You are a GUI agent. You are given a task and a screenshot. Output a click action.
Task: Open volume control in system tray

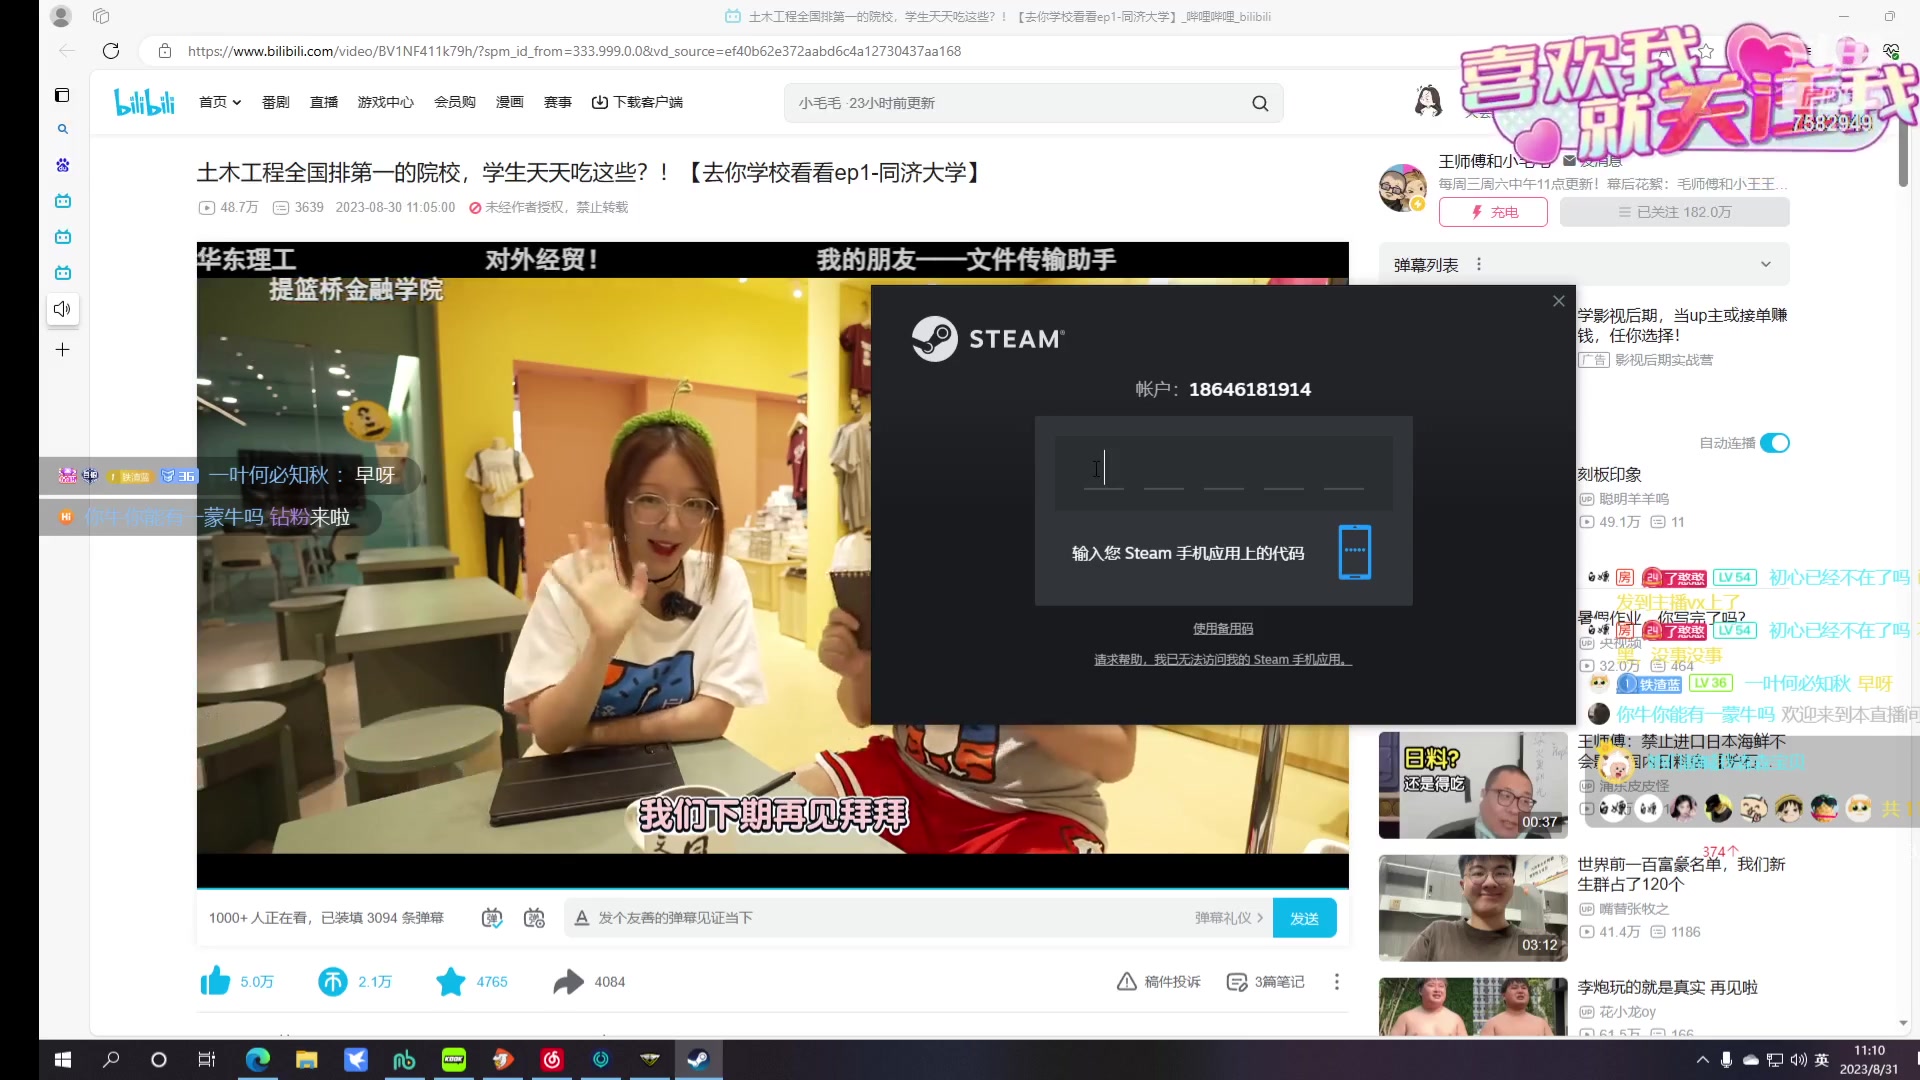(x=1798, y=1060)
